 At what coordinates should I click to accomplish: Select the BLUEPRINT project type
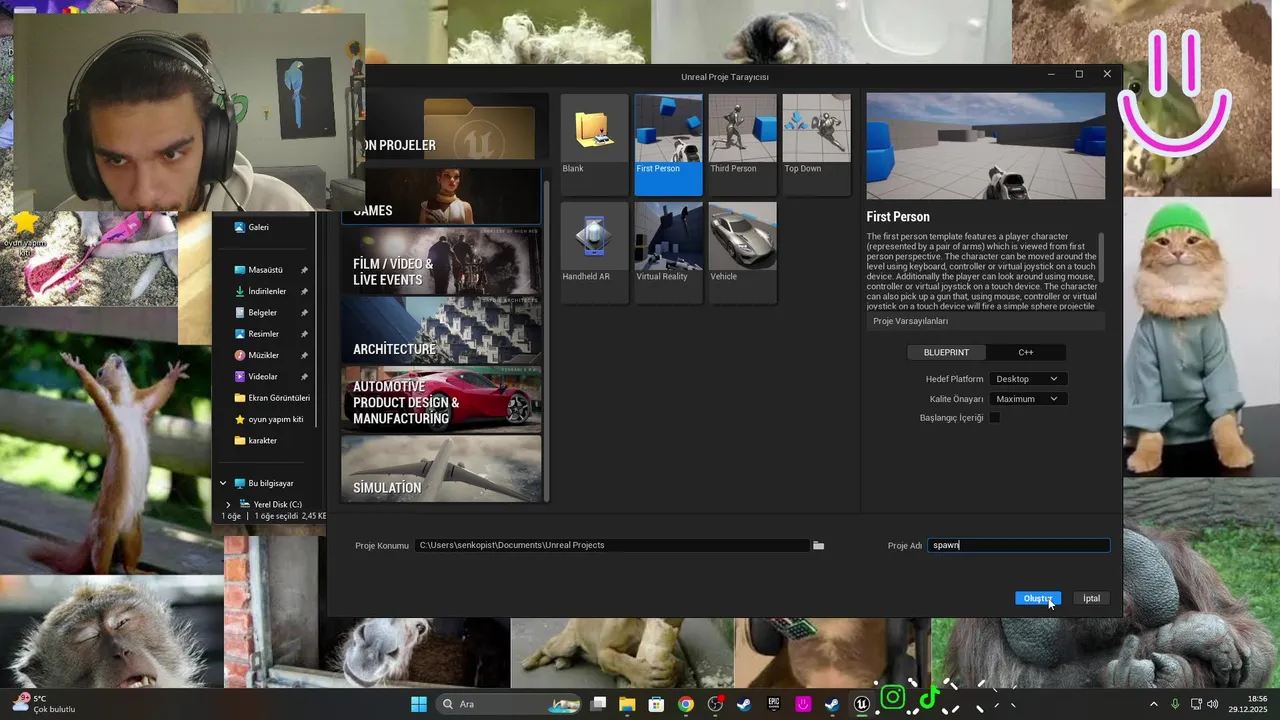[x=946, y=352]
